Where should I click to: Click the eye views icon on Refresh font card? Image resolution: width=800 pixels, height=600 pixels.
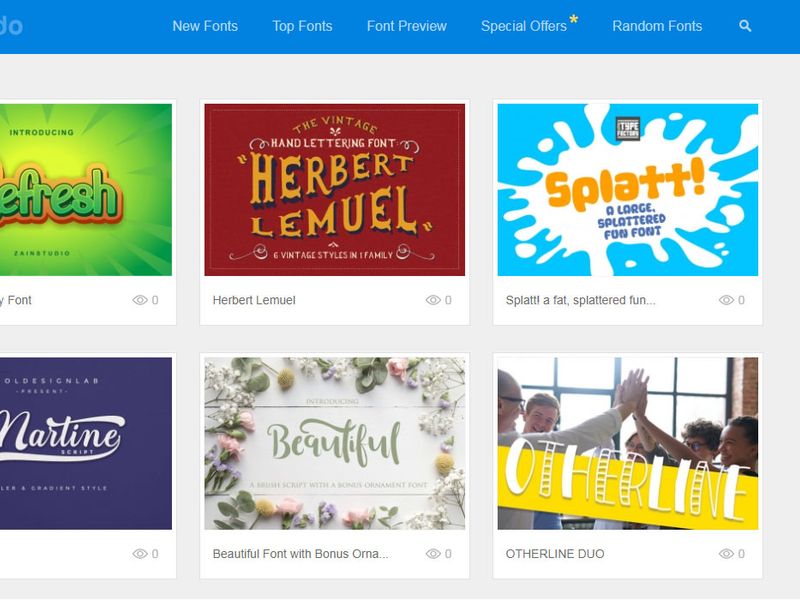tap(140, 300)
